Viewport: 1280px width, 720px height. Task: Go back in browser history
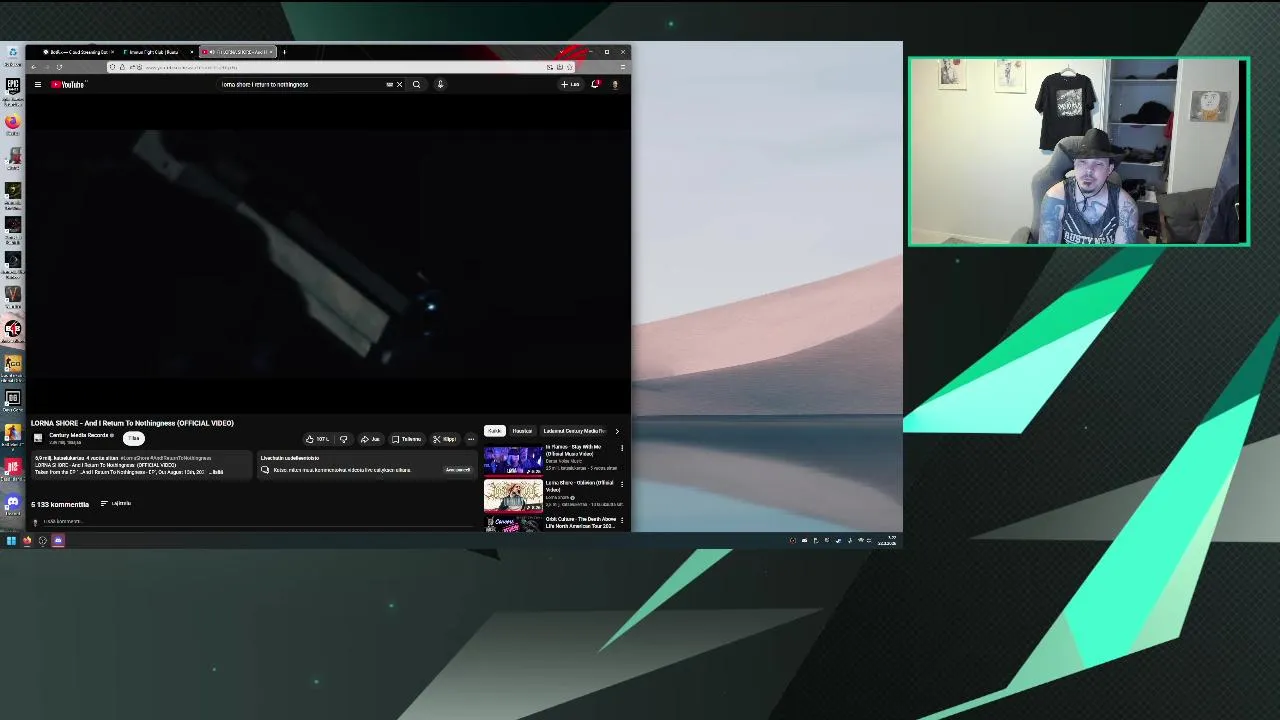[x=33, y=67]
